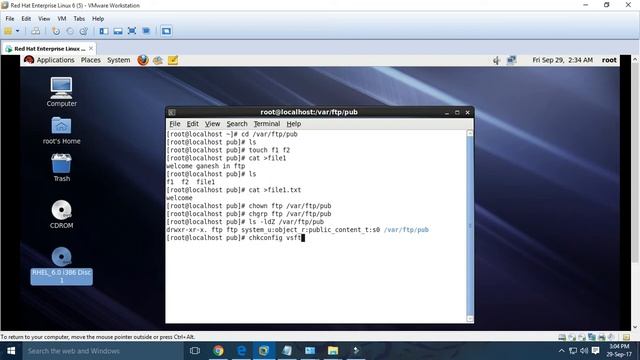
Task: Open the snapshot manager
Action: (84, 31)
